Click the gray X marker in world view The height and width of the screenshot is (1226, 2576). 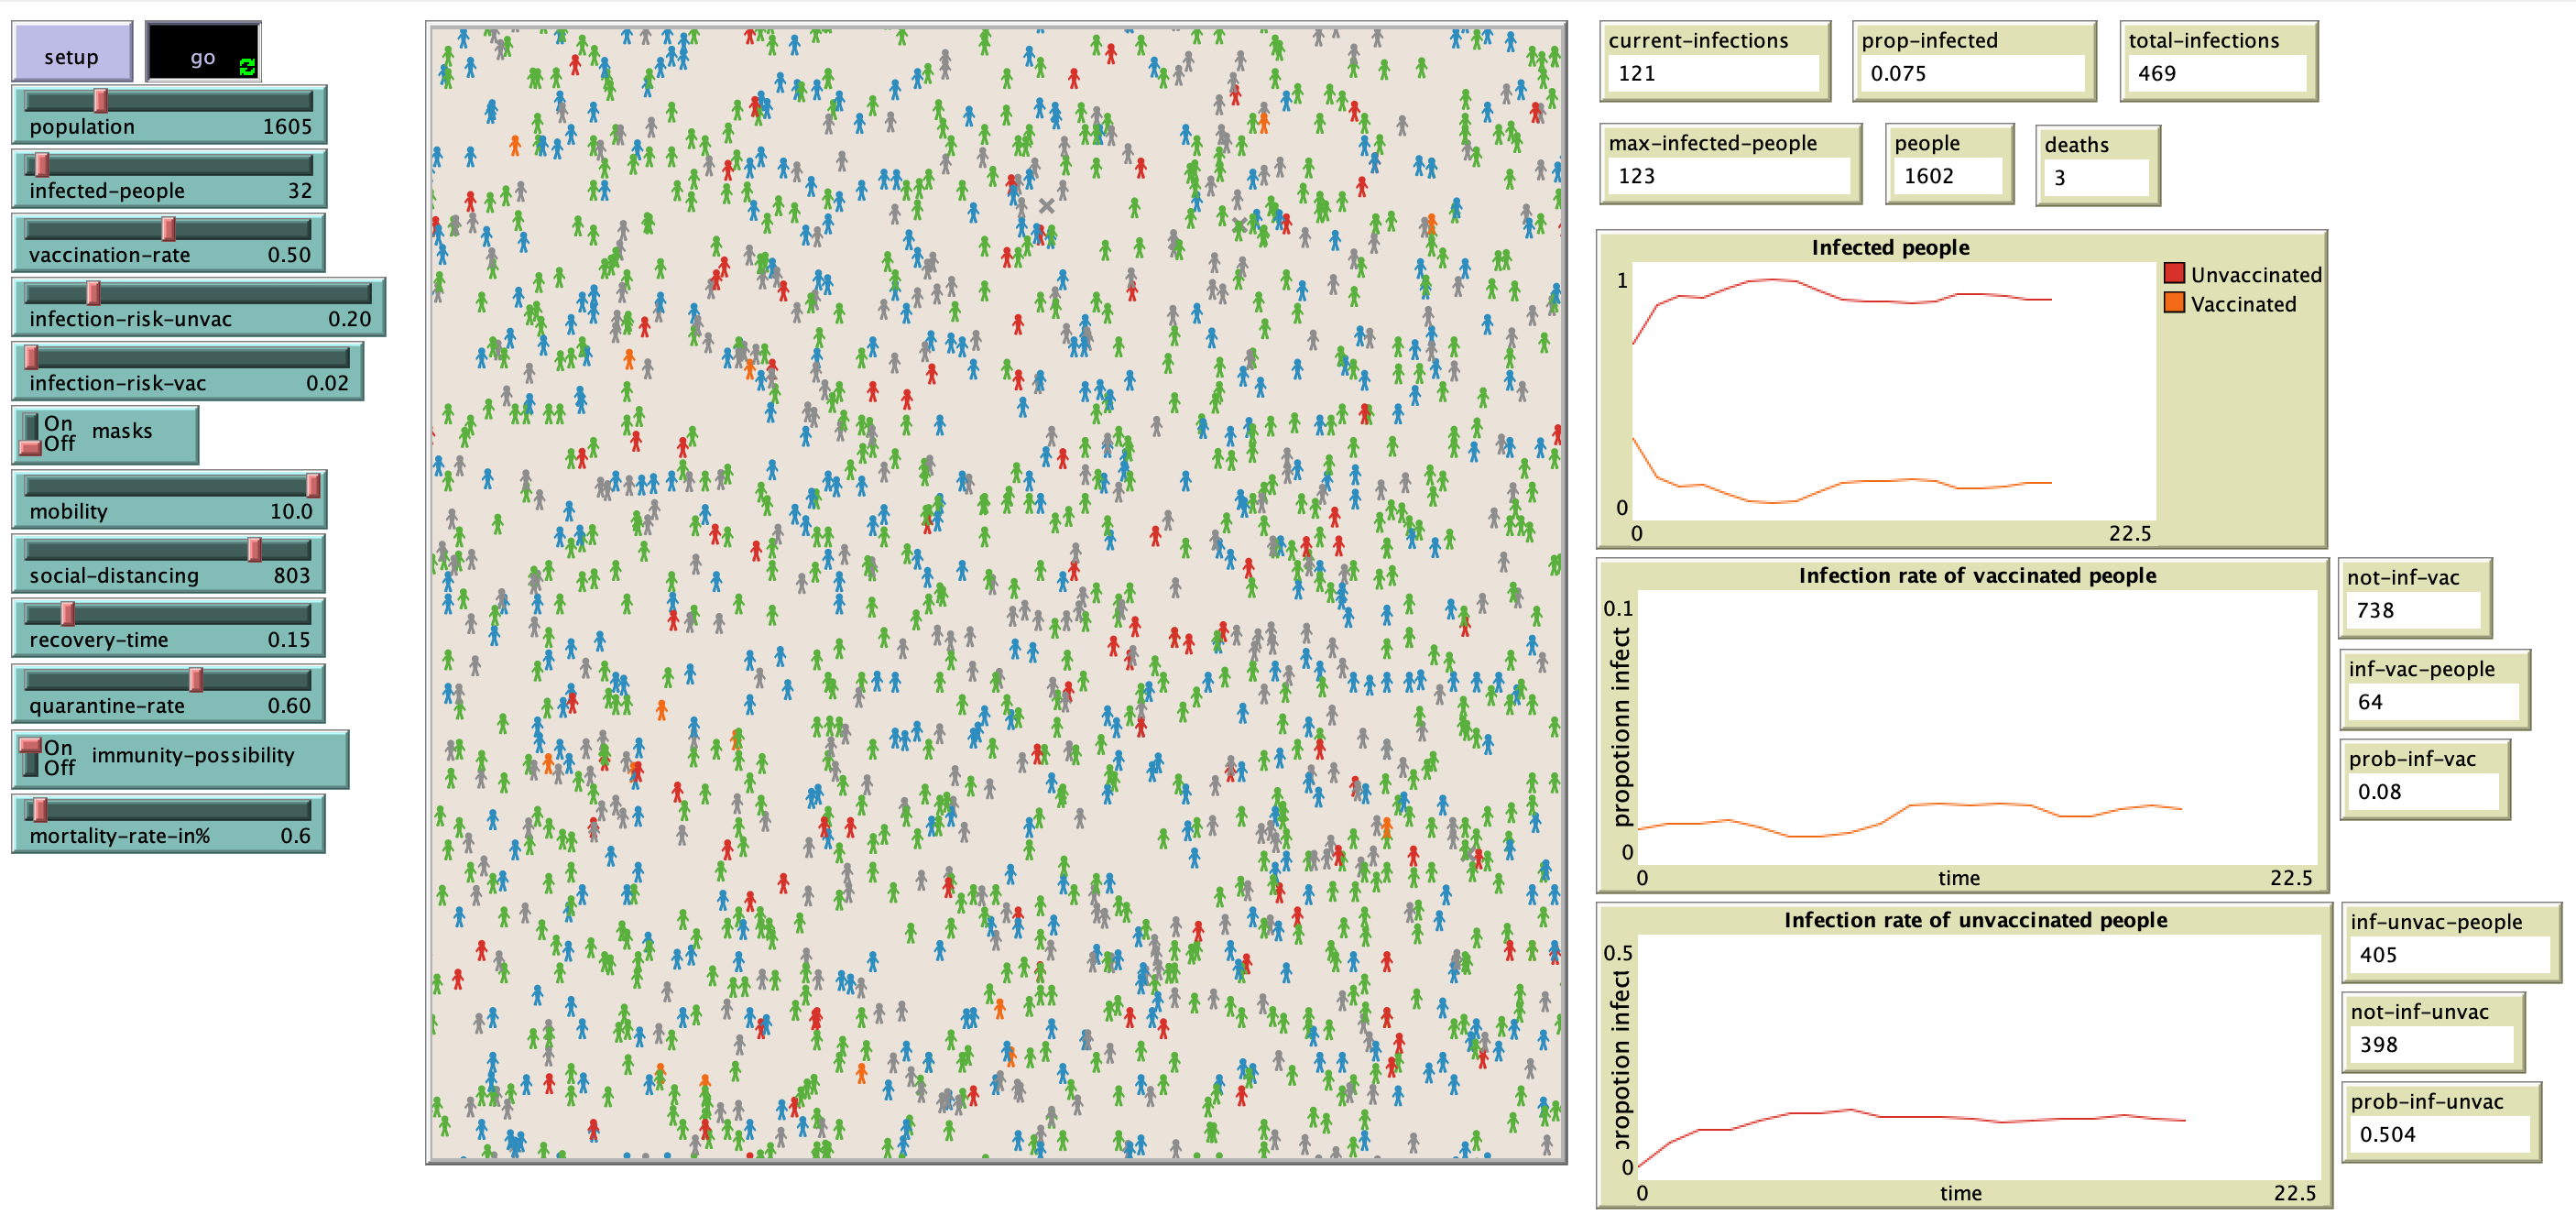[1046, 206]
